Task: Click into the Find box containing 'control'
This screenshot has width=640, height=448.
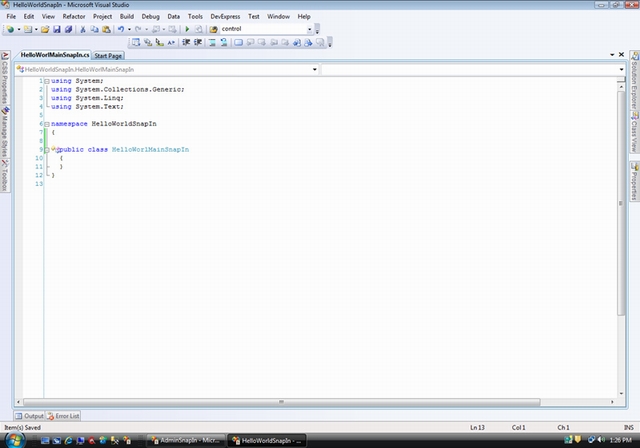Action: (x=263, y=29)
